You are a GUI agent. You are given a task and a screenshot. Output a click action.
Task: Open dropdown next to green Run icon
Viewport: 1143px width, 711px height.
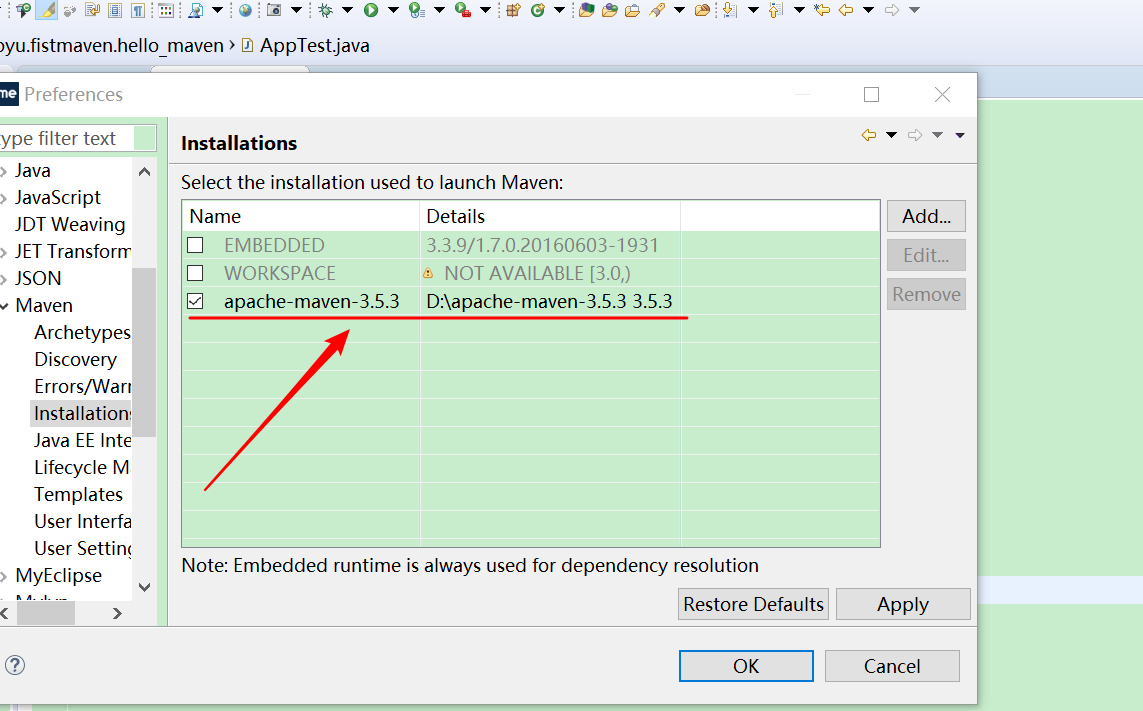(x=393, y=10)
